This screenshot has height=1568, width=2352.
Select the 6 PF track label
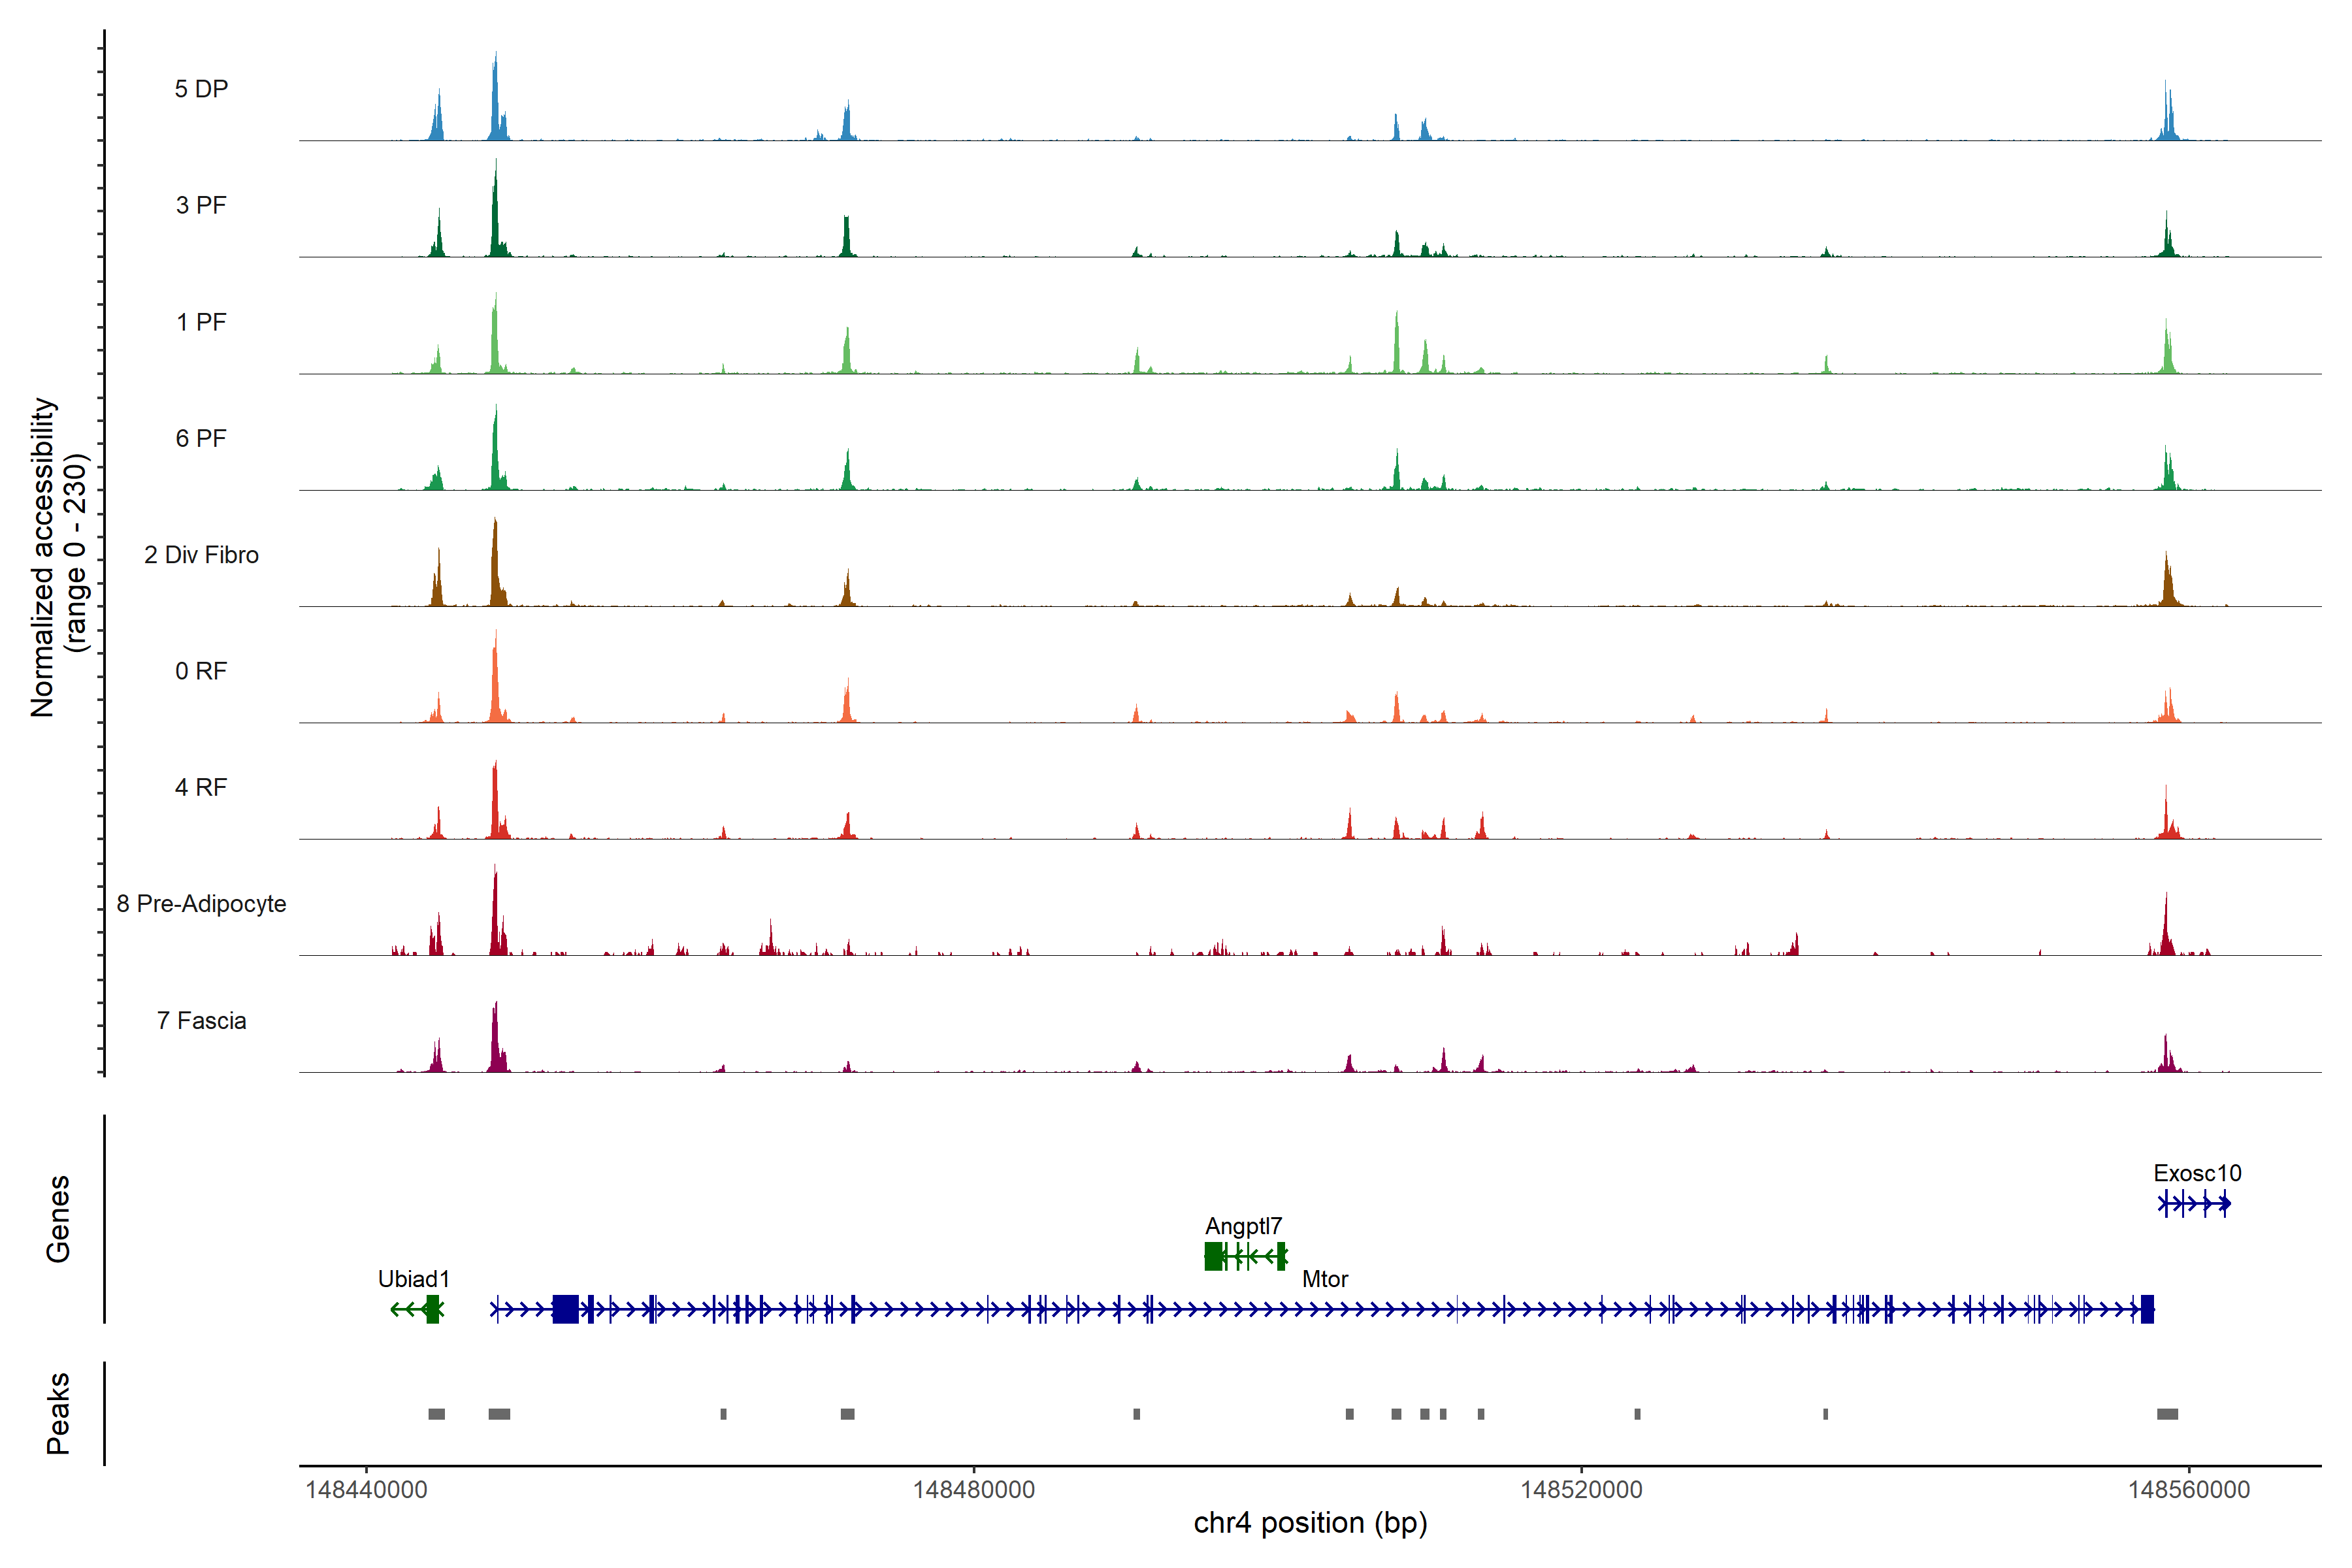pos(201,438)
